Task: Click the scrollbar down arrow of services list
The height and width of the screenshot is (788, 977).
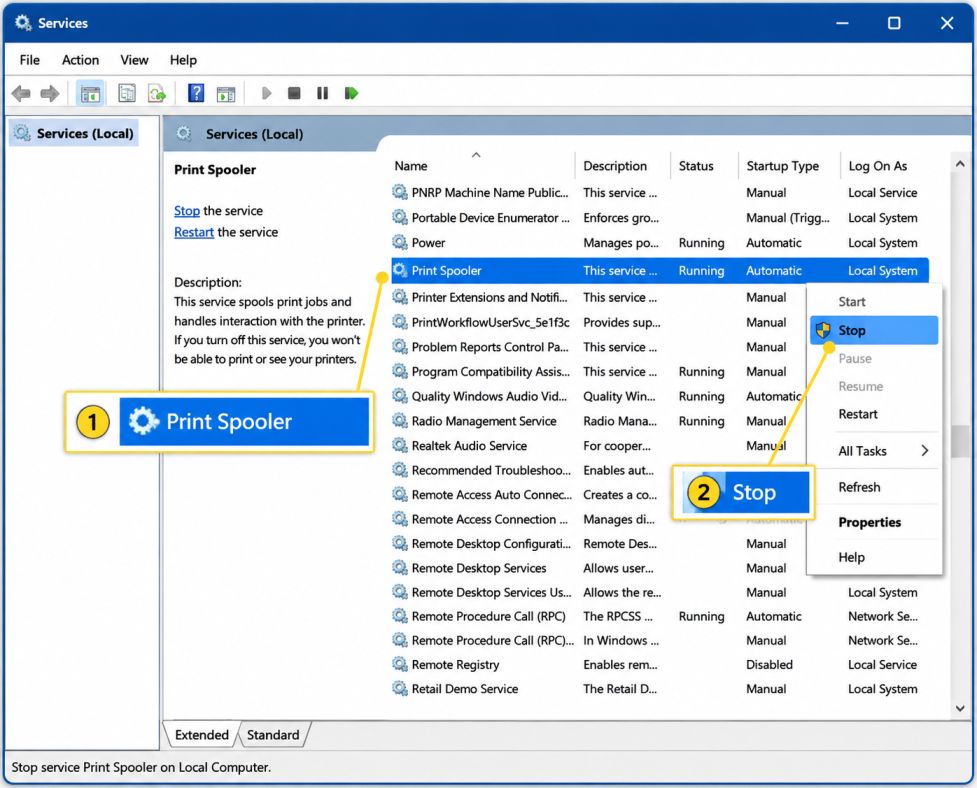Action: tap(960, 708)
